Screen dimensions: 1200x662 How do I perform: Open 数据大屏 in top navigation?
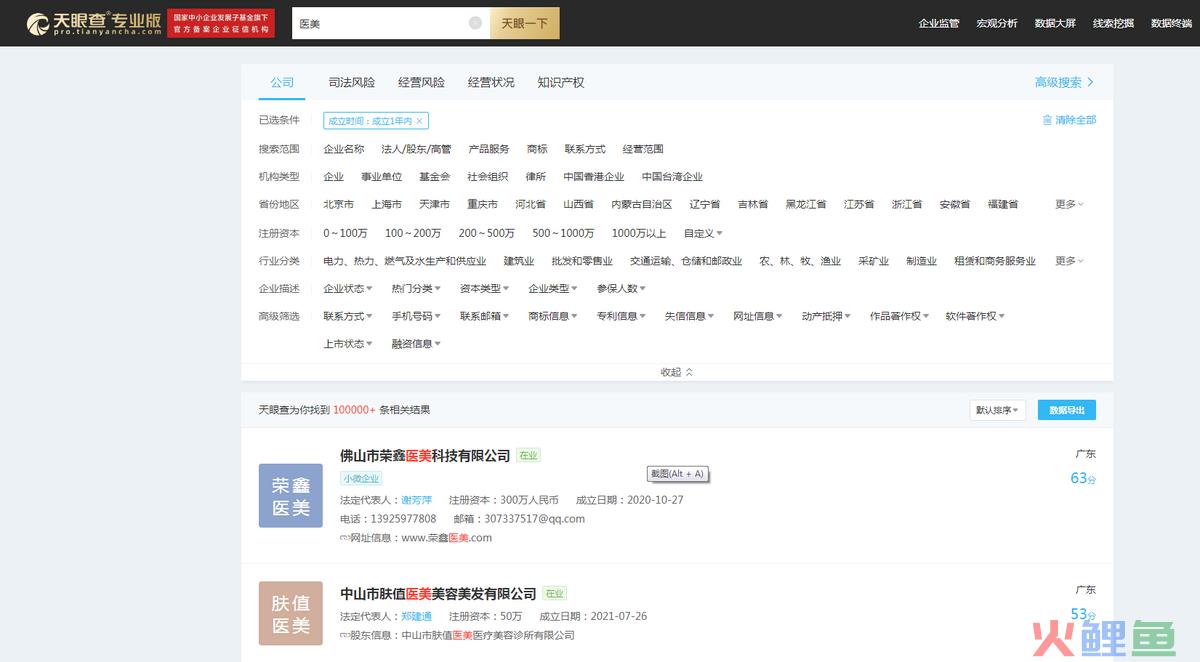point(1055,23)
